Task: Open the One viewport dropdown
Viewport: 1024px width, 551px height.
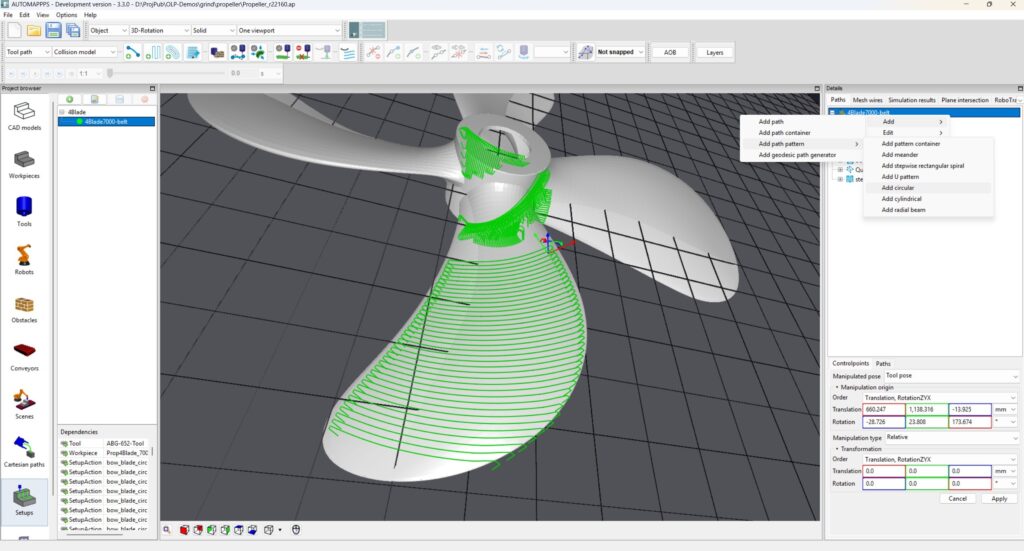Action: [x=289, y=30]
